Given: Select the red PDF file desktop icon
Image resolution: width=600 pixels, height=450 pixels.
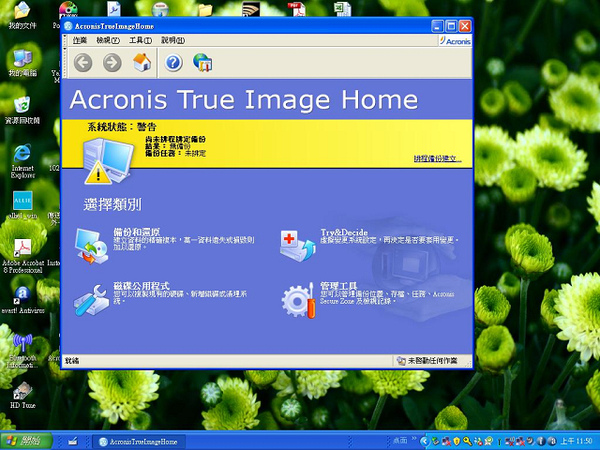Looking at the screenshot, I should [x=297, y=9].
